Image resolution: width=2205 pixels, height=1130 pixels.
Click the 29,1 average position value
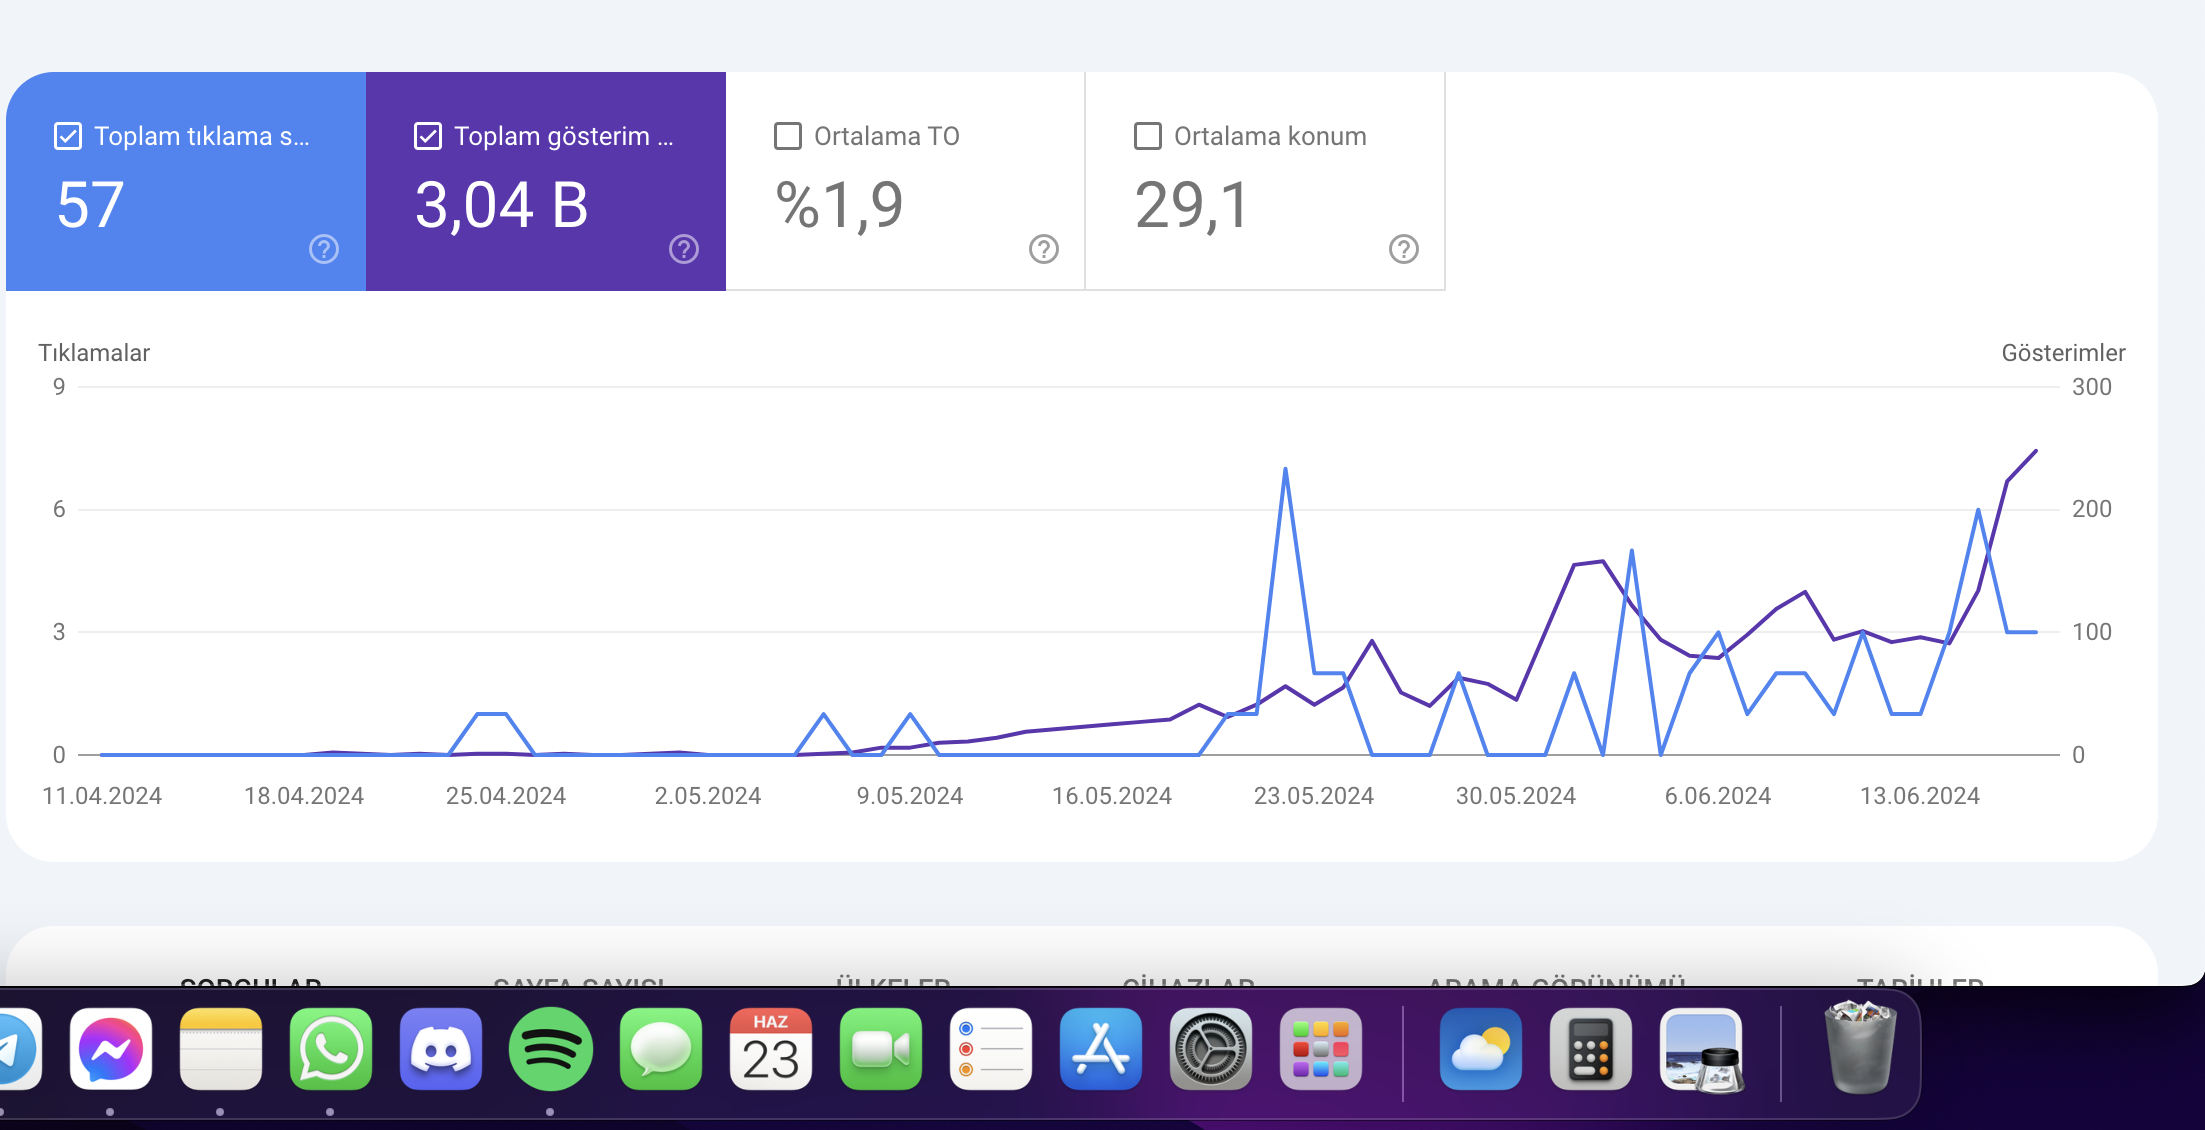click(1192, 206)
